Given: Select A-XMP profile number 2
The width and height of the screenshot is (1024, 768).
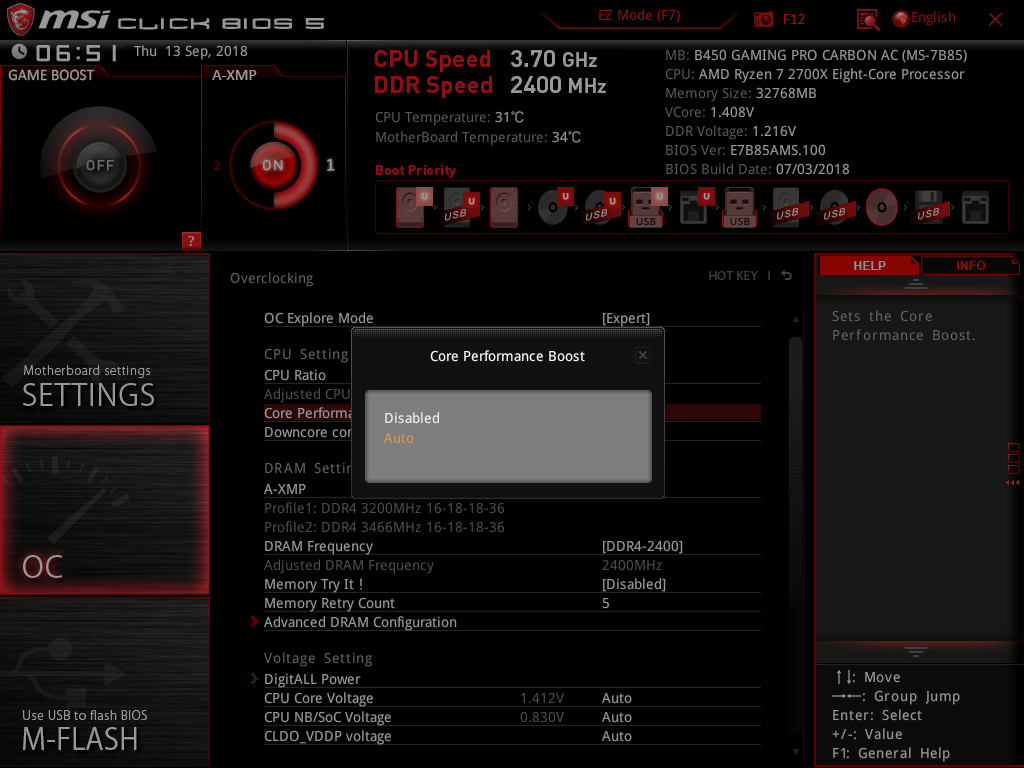Looking at the screenshot, I should point(216,165).
